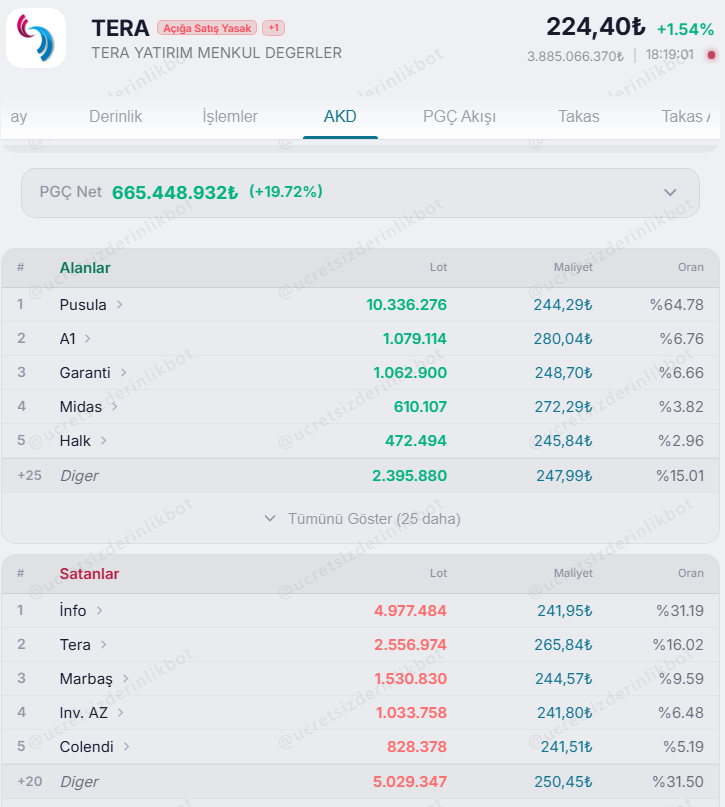Click the Maliyet column header under Alanlar
The height and width of the screenshot is (807, 725).
[573, 267]
